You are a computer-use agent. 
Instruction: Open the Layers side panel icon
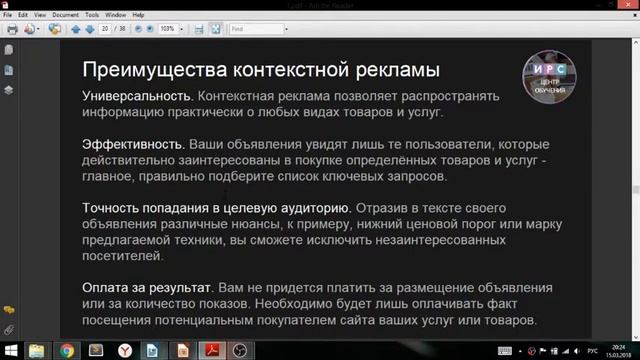(x=9, y=90)
